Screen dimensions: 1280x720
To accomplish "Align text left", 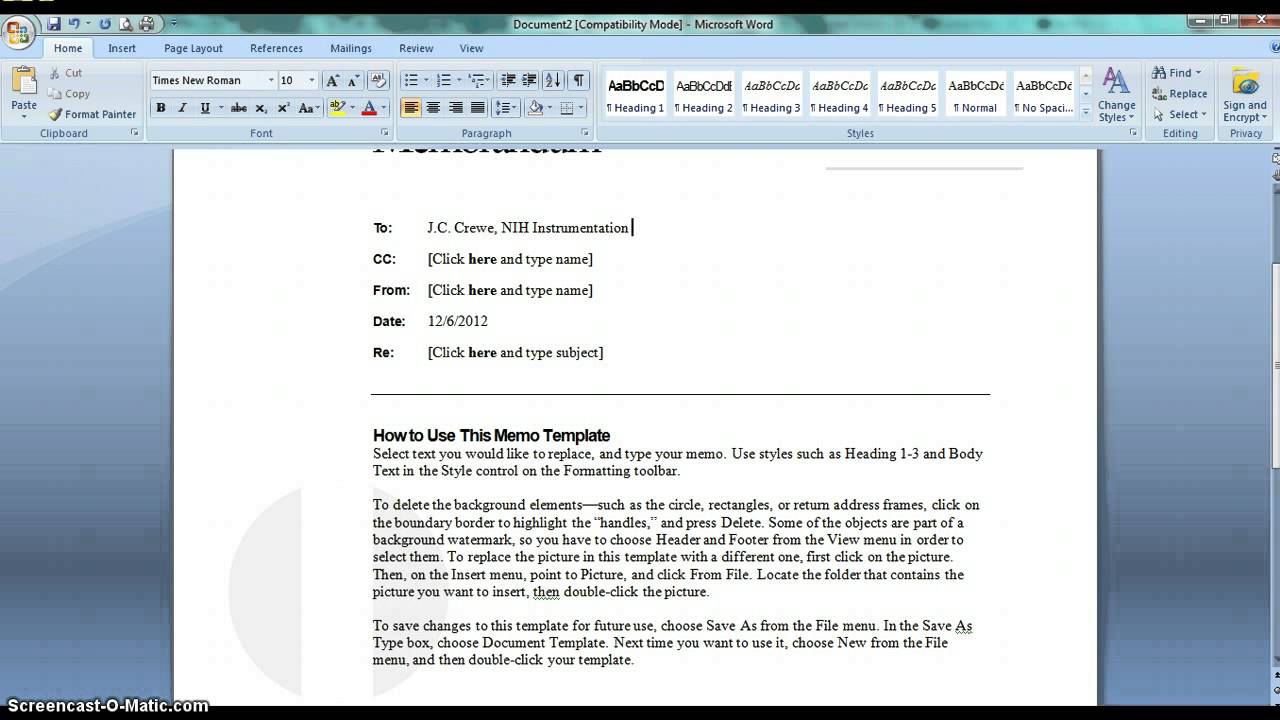I will click(x=411, y=108).
